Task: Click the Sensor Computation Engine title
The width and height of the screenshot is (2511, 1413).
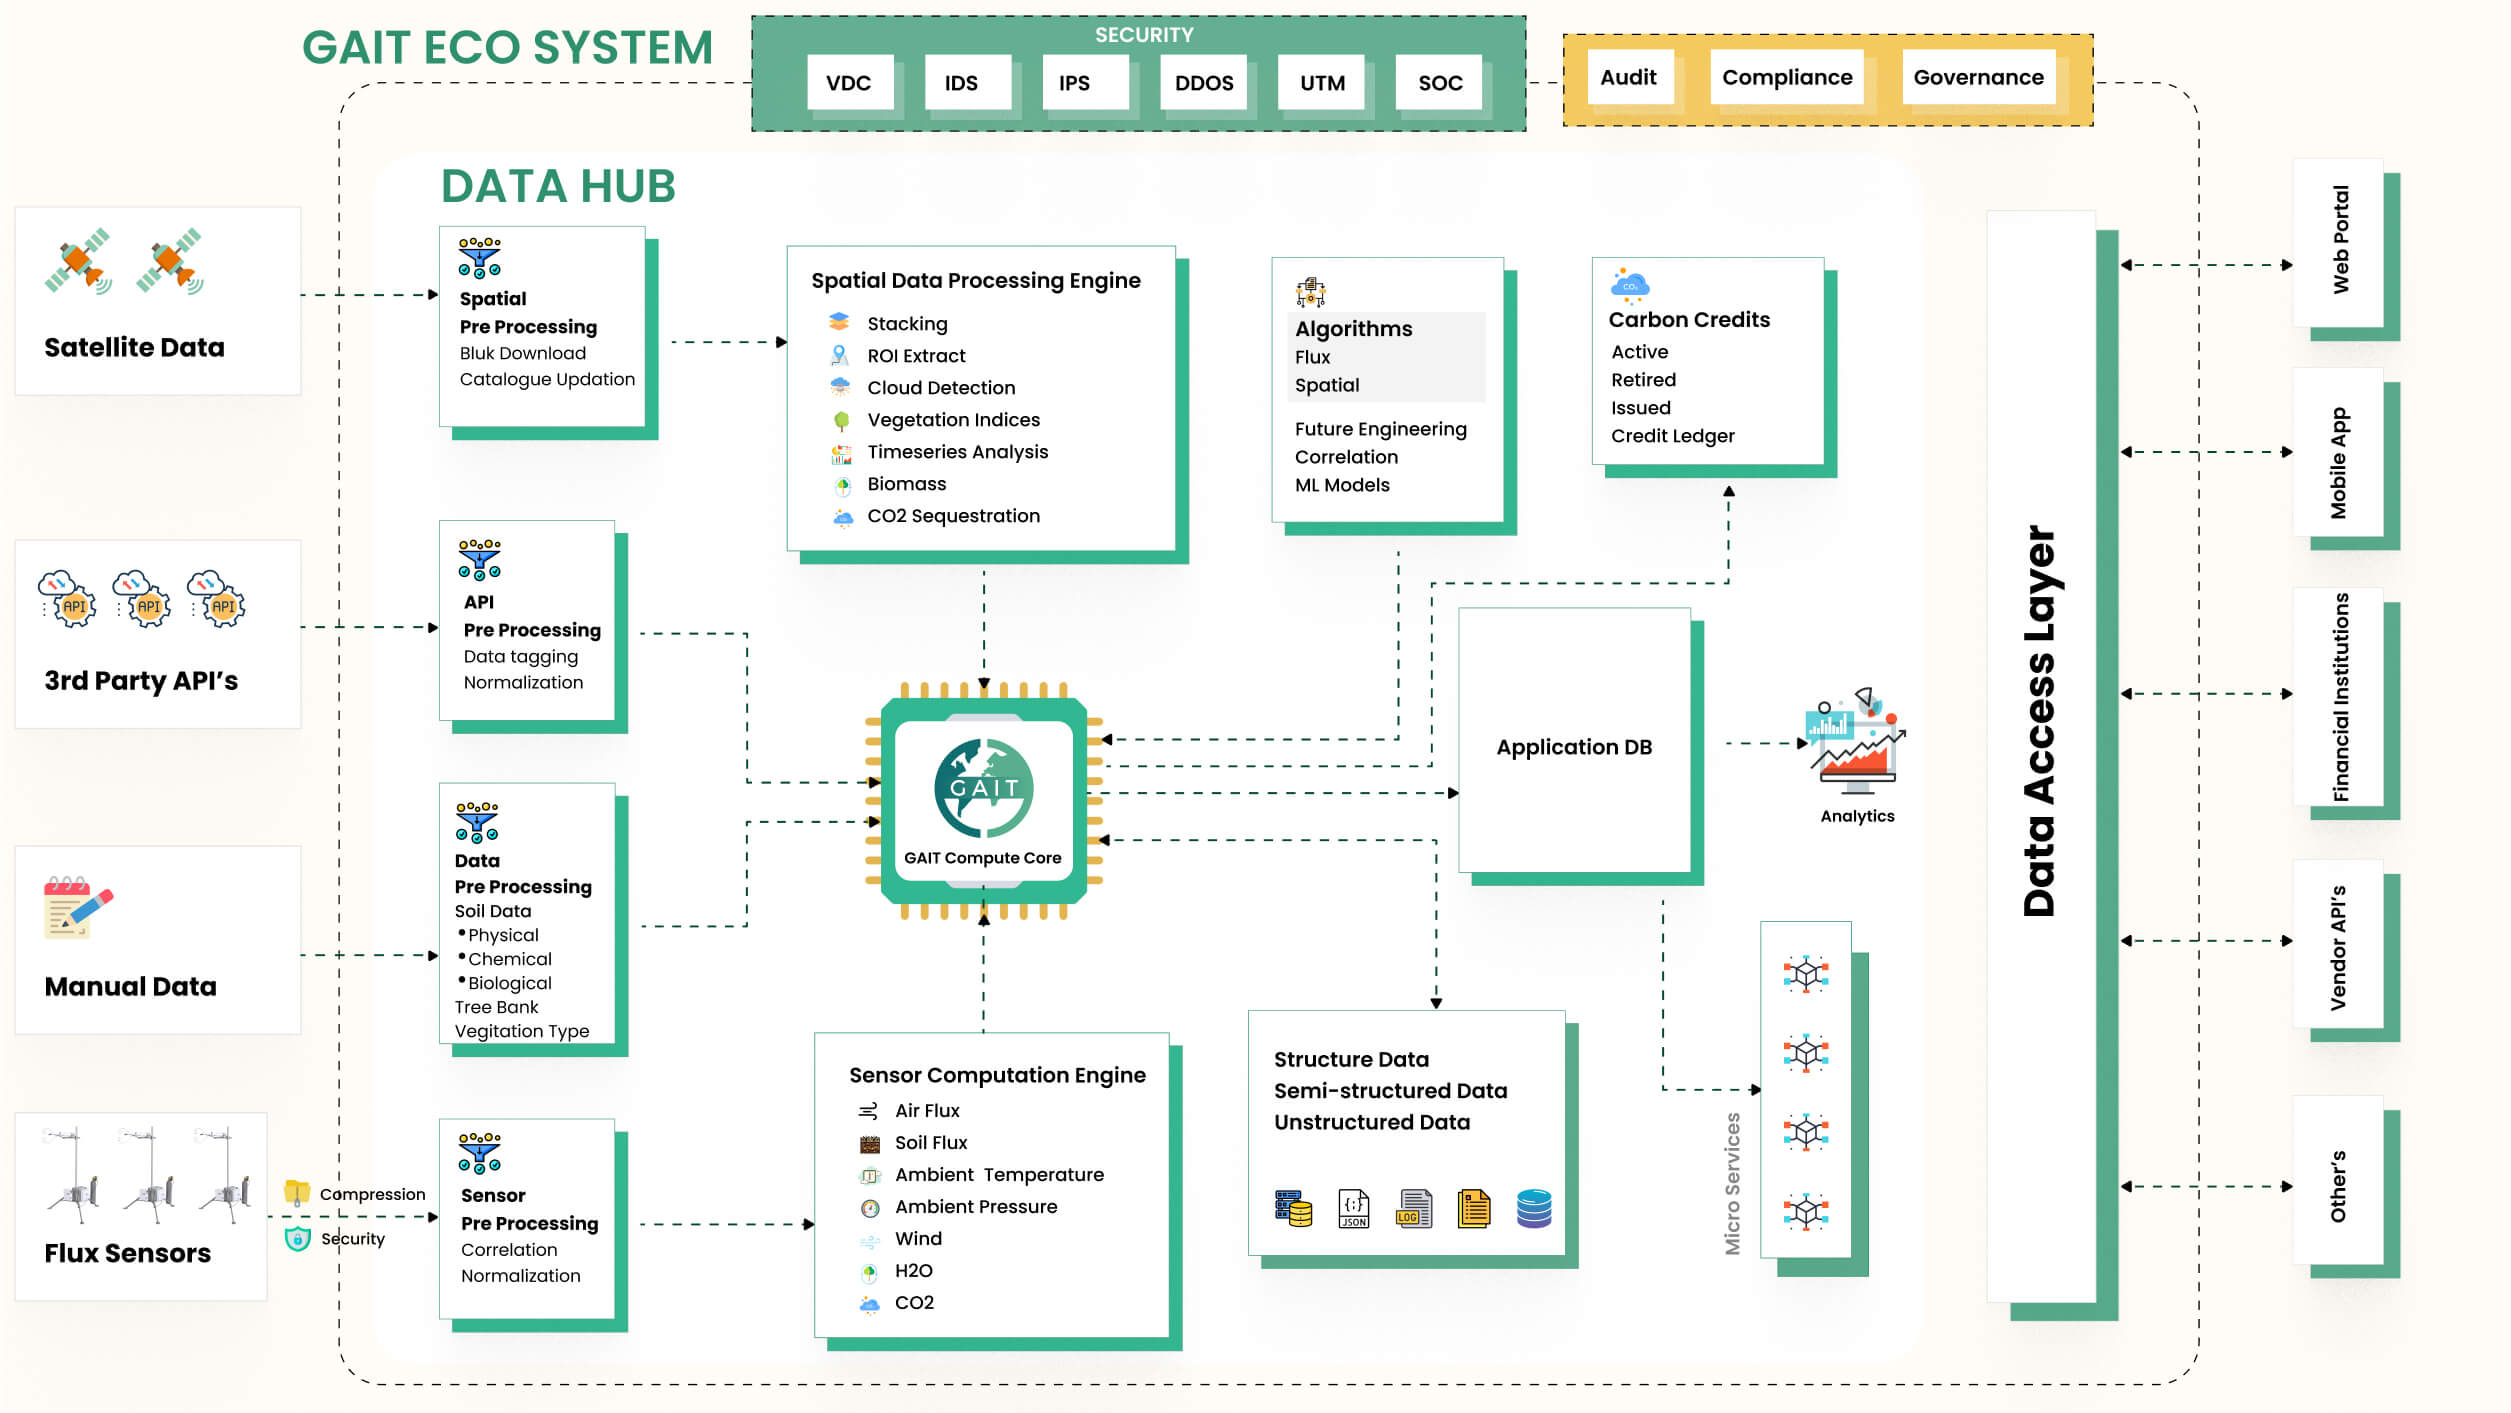Action: [997, 1075]
